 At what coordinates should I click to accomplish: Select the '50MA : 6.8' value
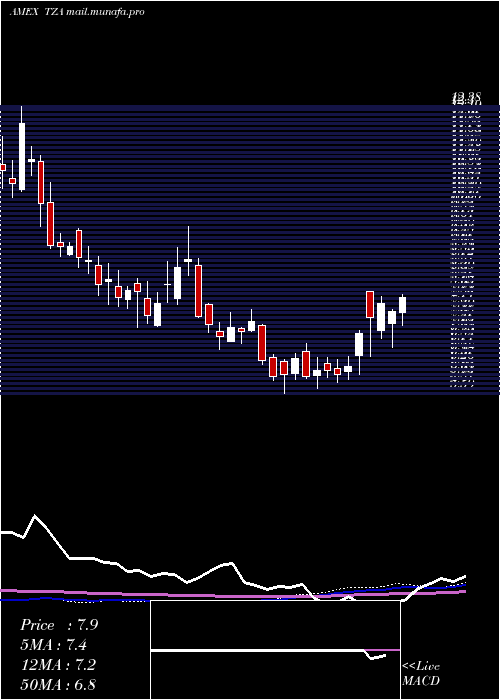pyautogui.click(x=58, y=685)
